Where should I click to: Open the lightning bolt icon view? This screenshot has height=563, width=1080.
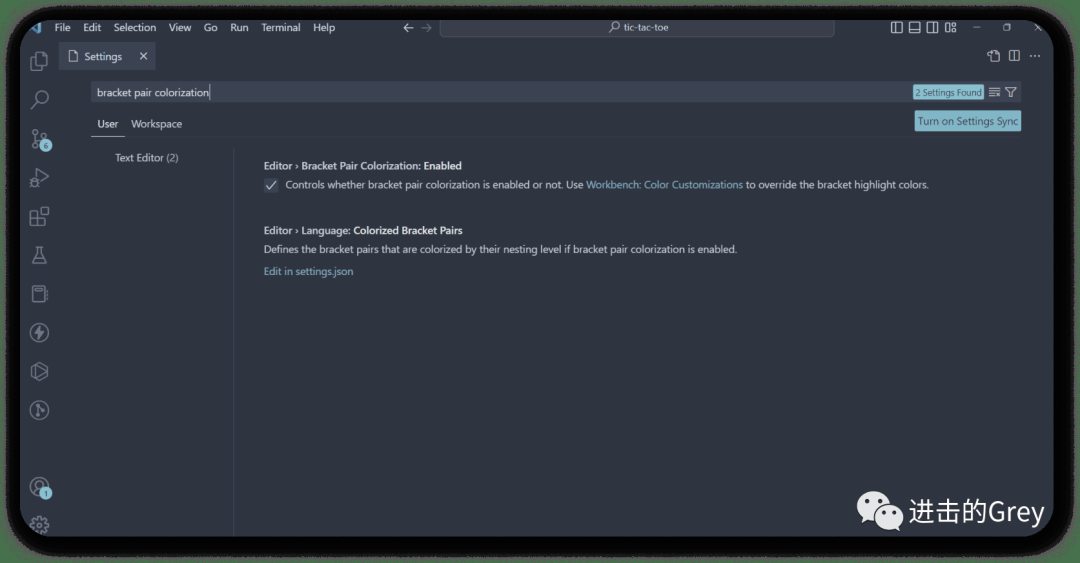[39, 333]
